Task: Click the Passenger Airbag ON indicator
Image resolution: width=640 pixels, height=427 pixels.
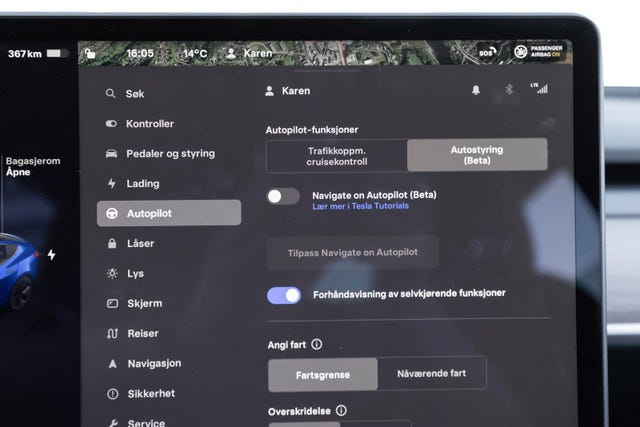Action: [538, 51]
